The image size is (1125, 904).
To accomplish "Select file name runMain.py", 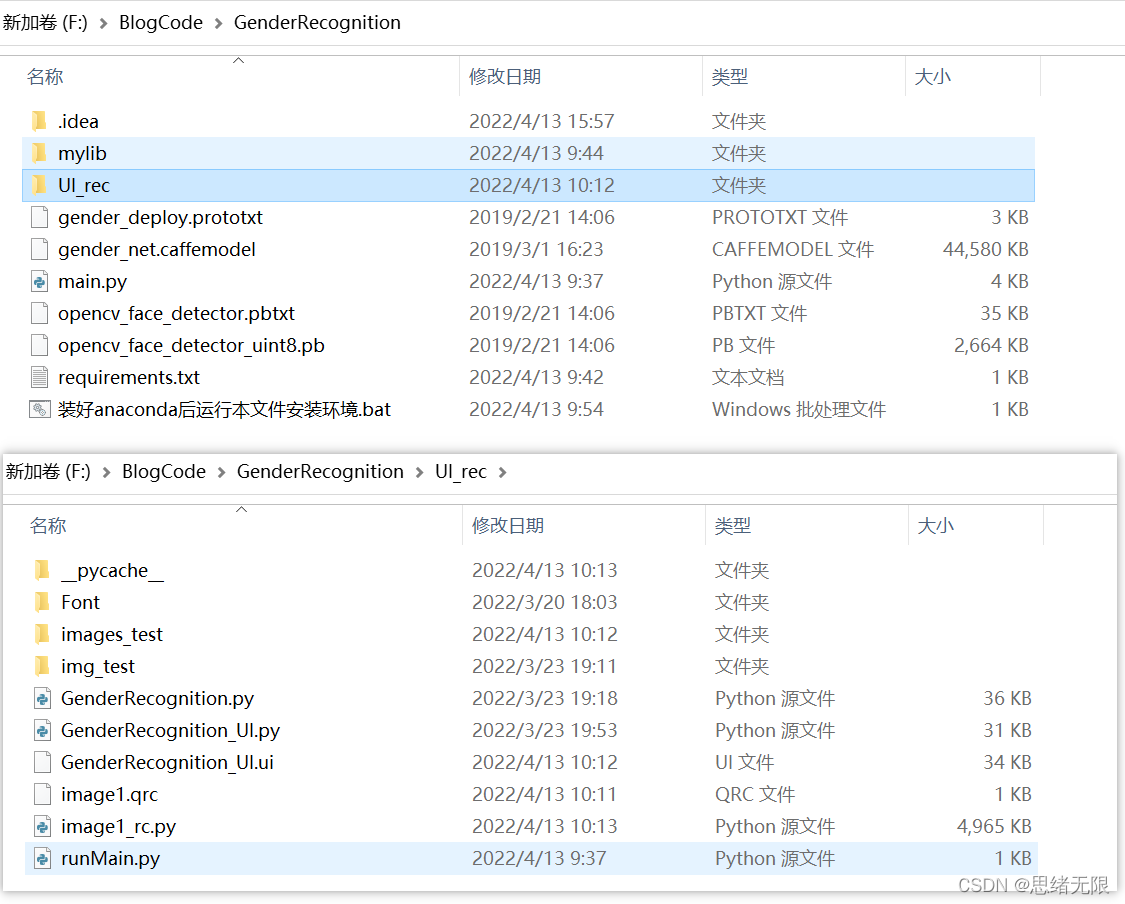I will click(x=110, y=859).
